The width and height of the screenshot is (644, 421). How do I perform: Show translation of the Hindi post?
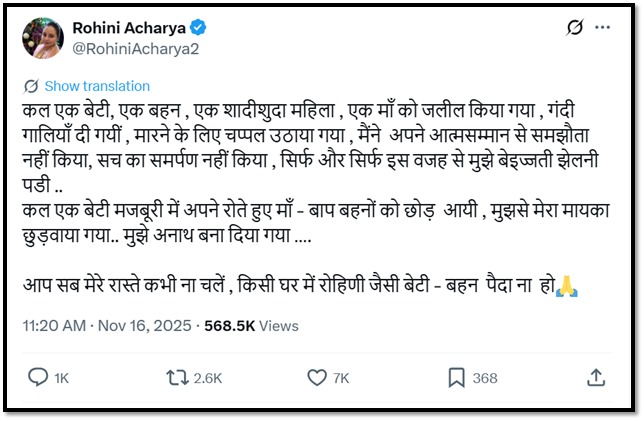click(96, 86)
